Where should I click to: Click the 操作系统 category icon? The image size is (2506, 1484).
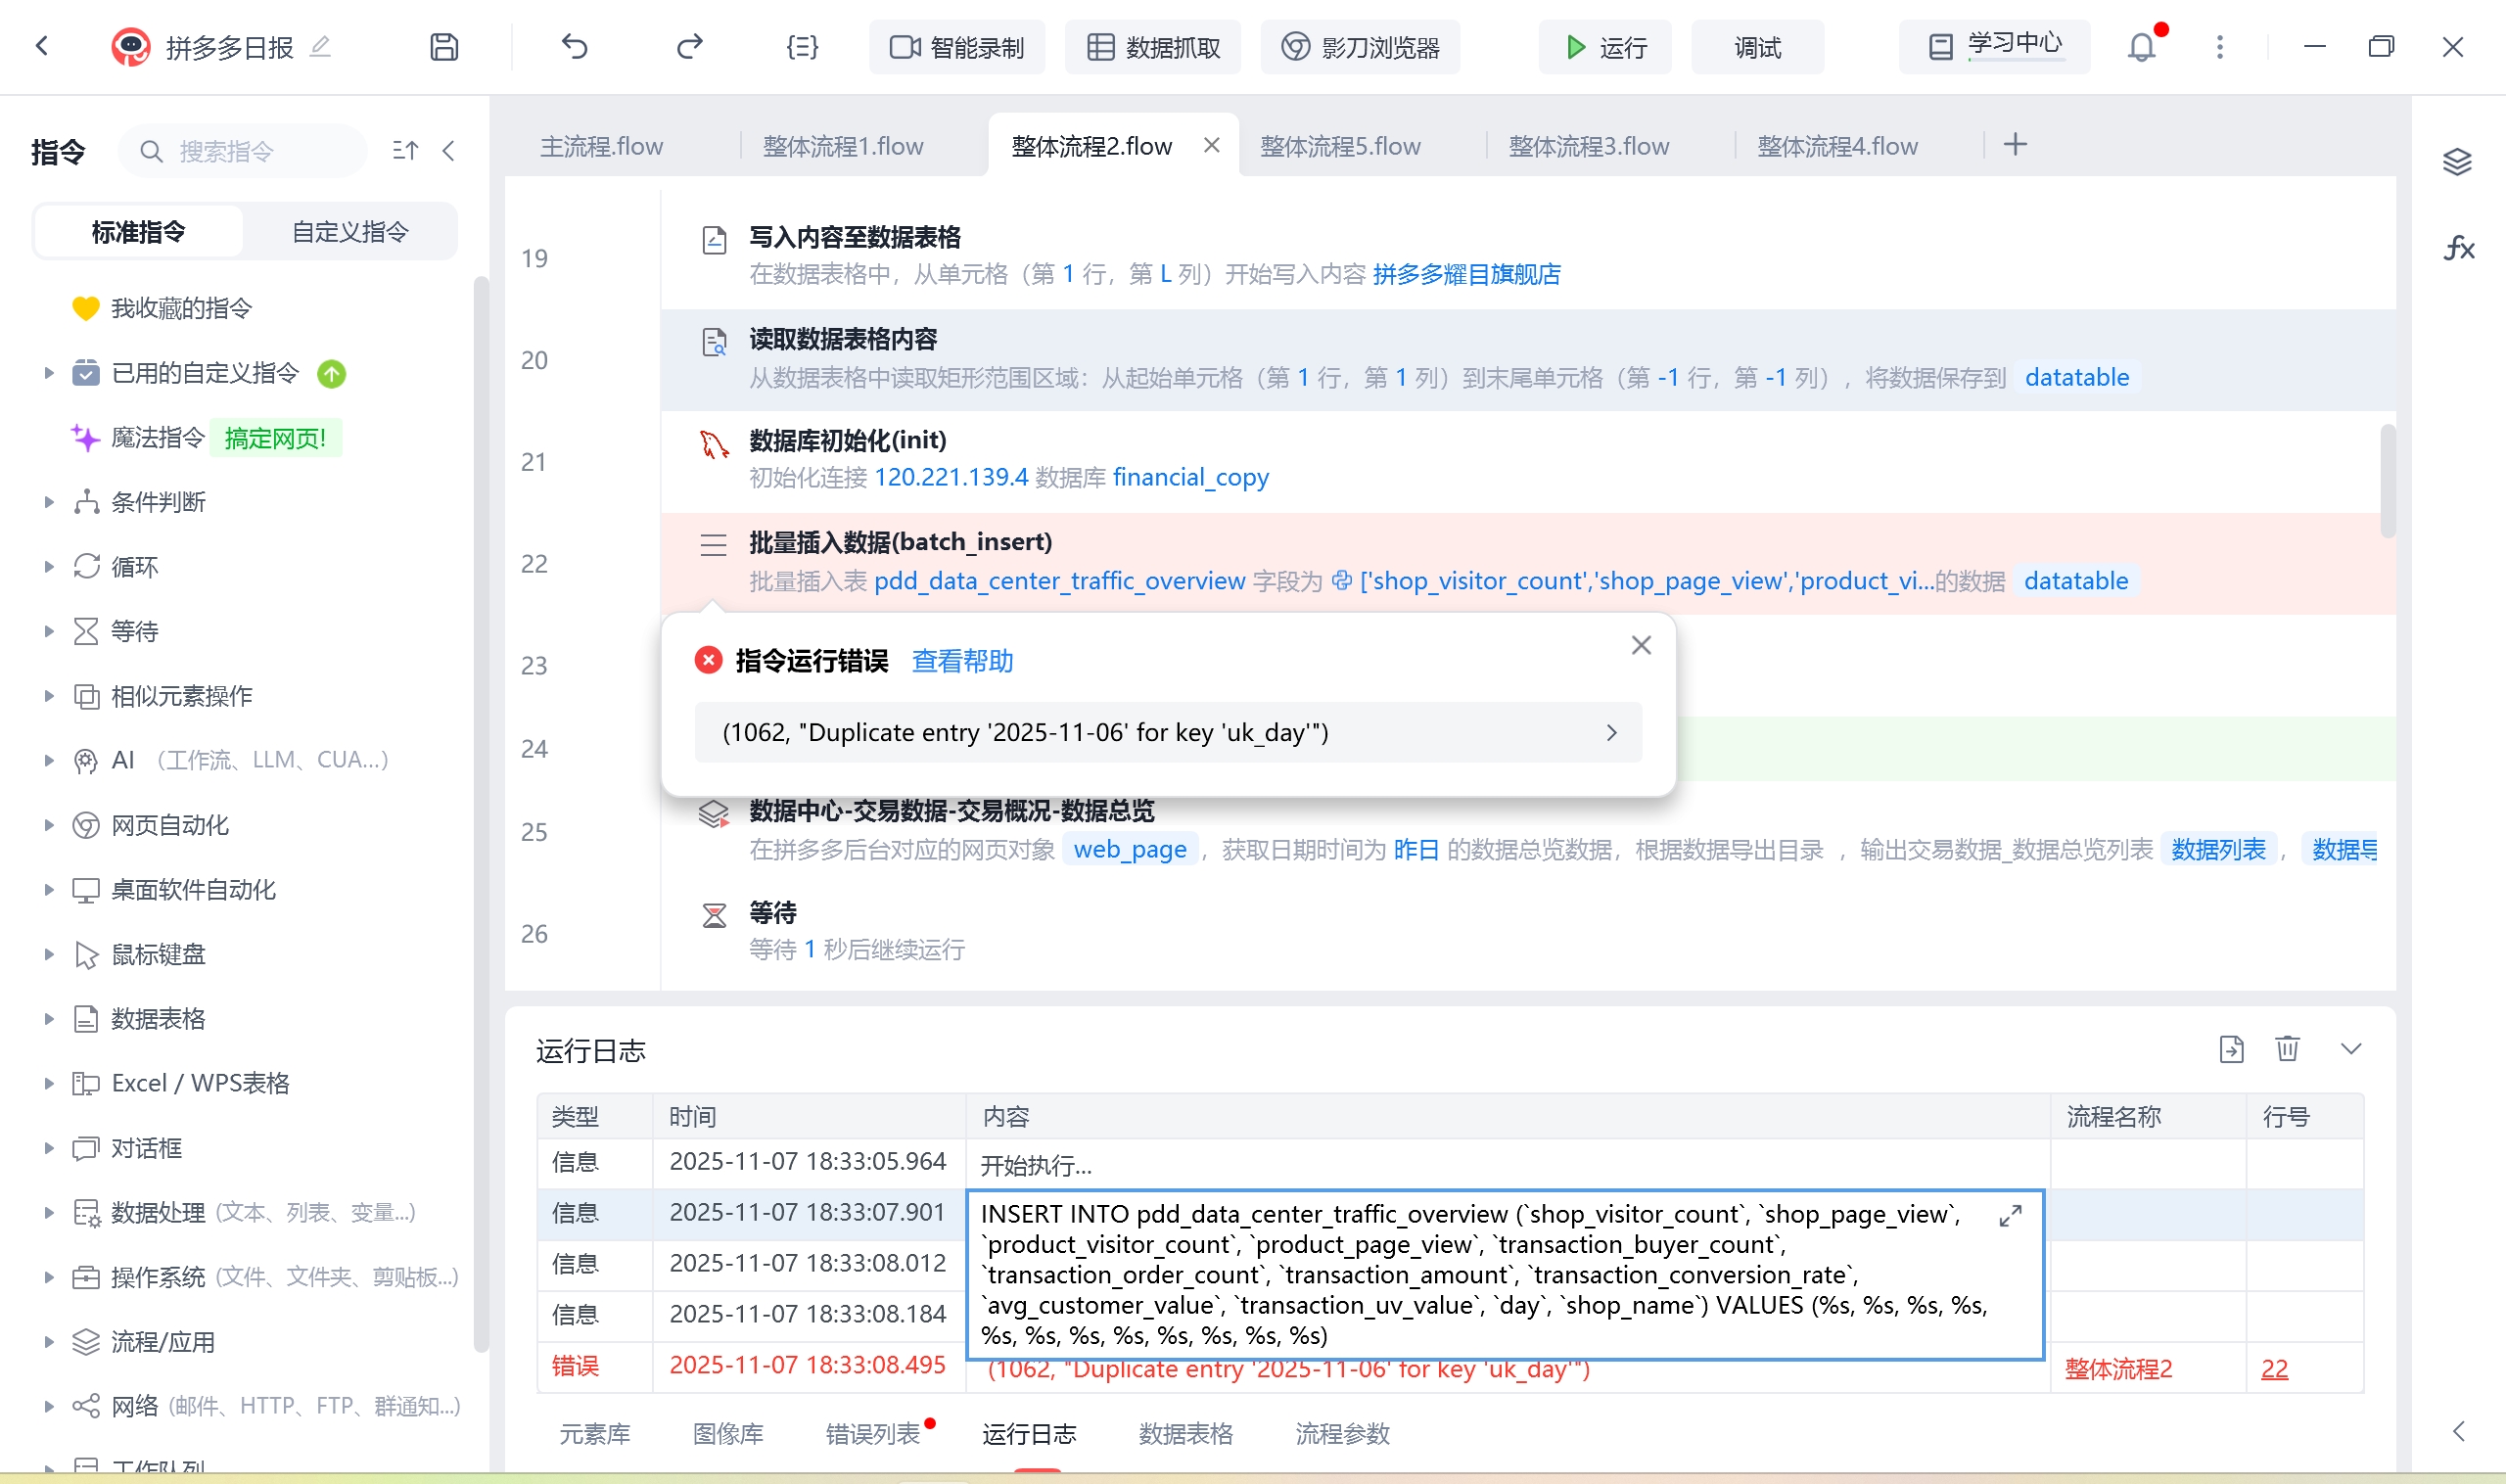point(86,1277)
